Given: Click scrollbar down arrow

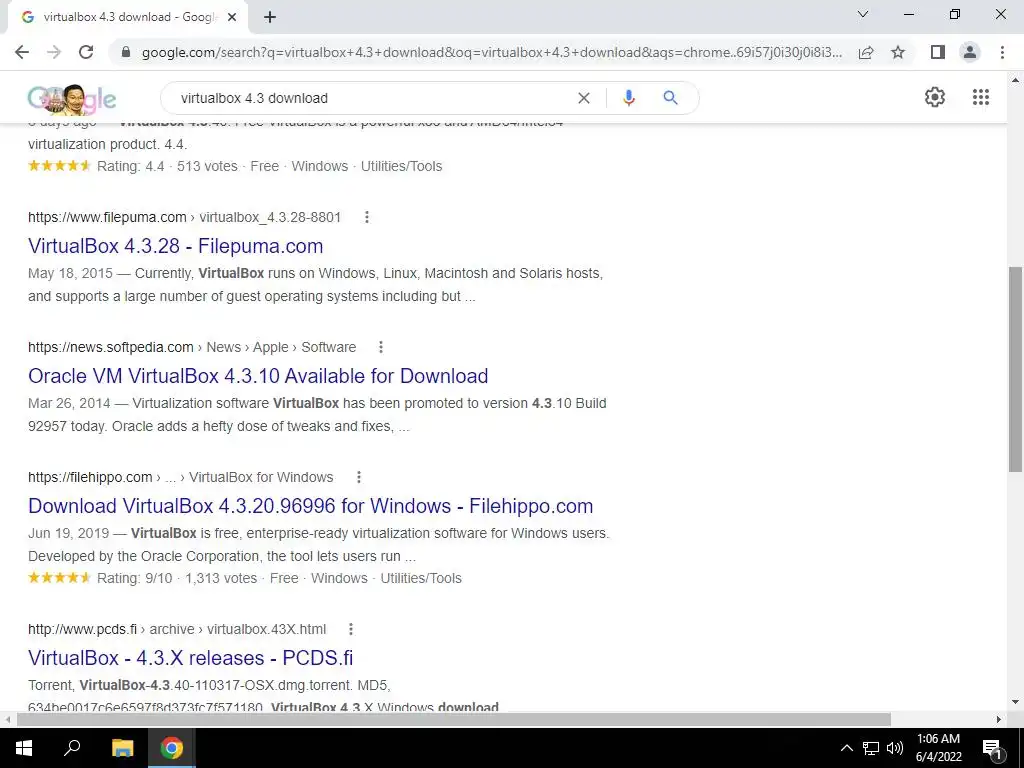Looking at the screenshot, I should click(1015, 702).
